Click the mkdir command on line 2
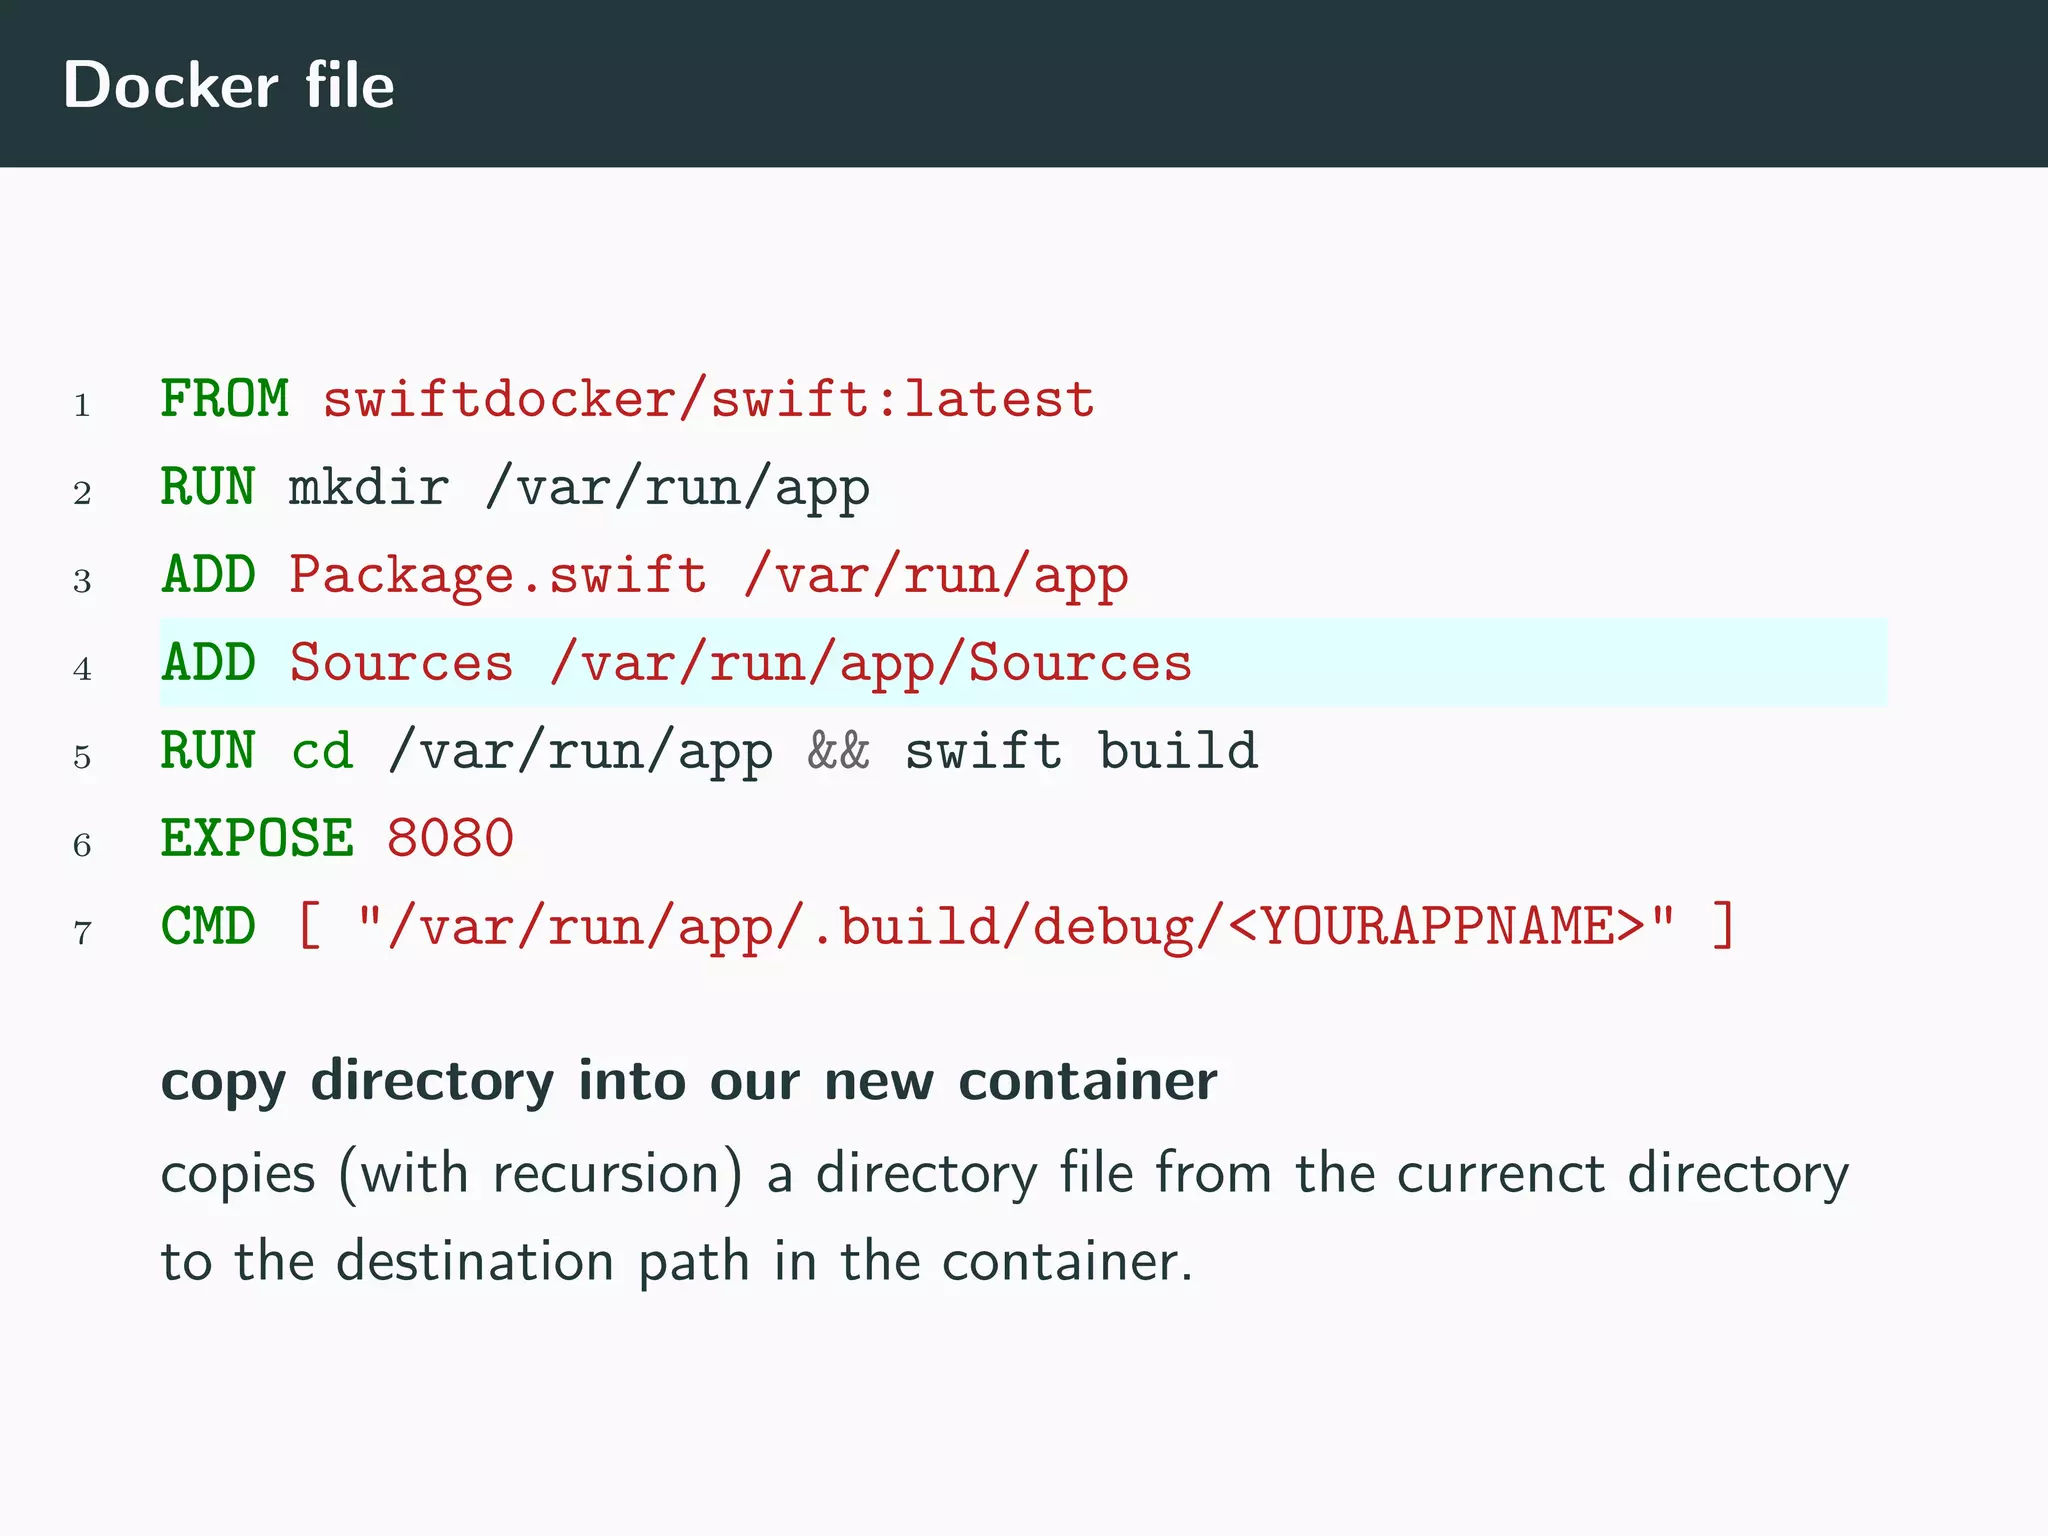Image resolution: width=2048 pixels, height=1536 pixels. 368,488
